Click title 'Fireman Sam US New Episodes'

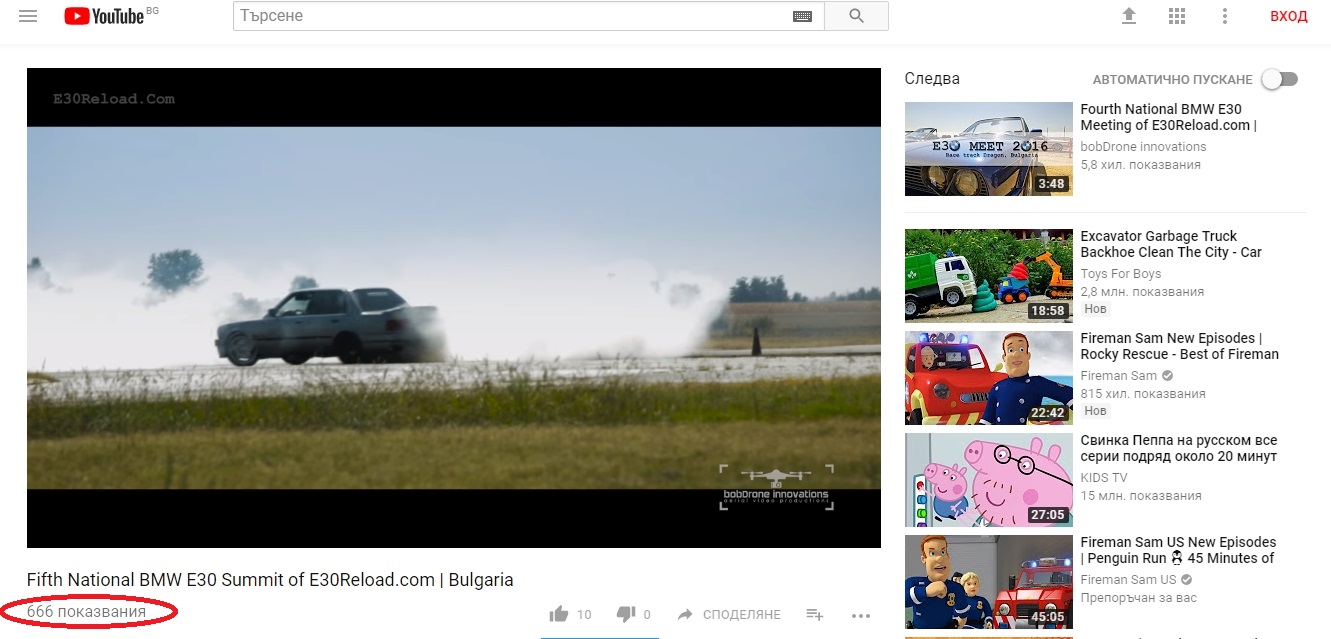click(1178, 550)
